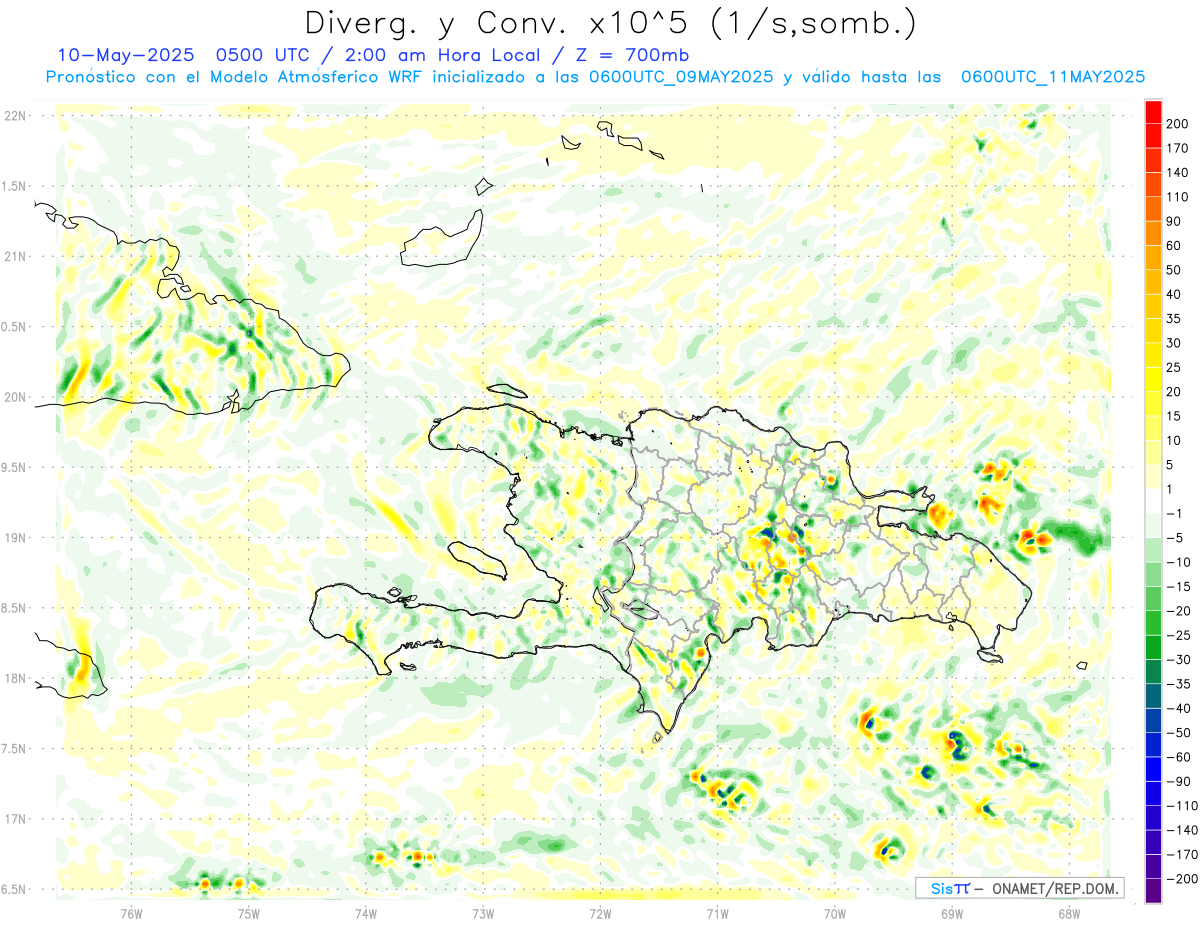Click the 72W longitude label

[600, 912]
